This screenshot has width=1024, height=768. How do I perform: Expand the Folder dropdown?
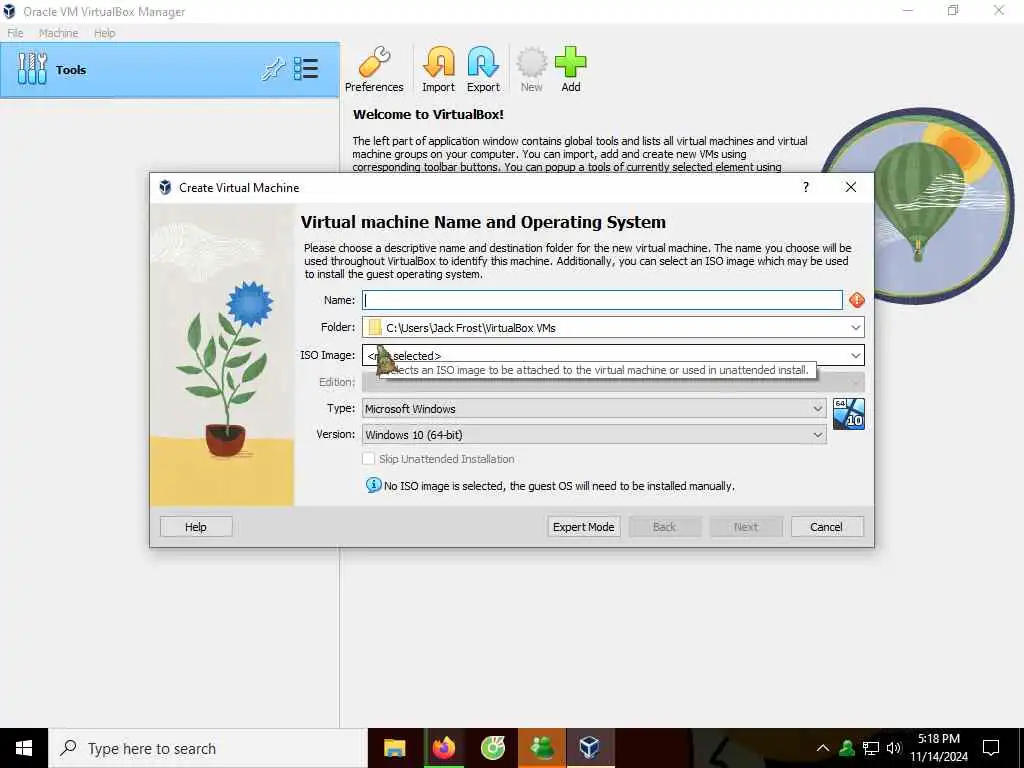point(856,327)
